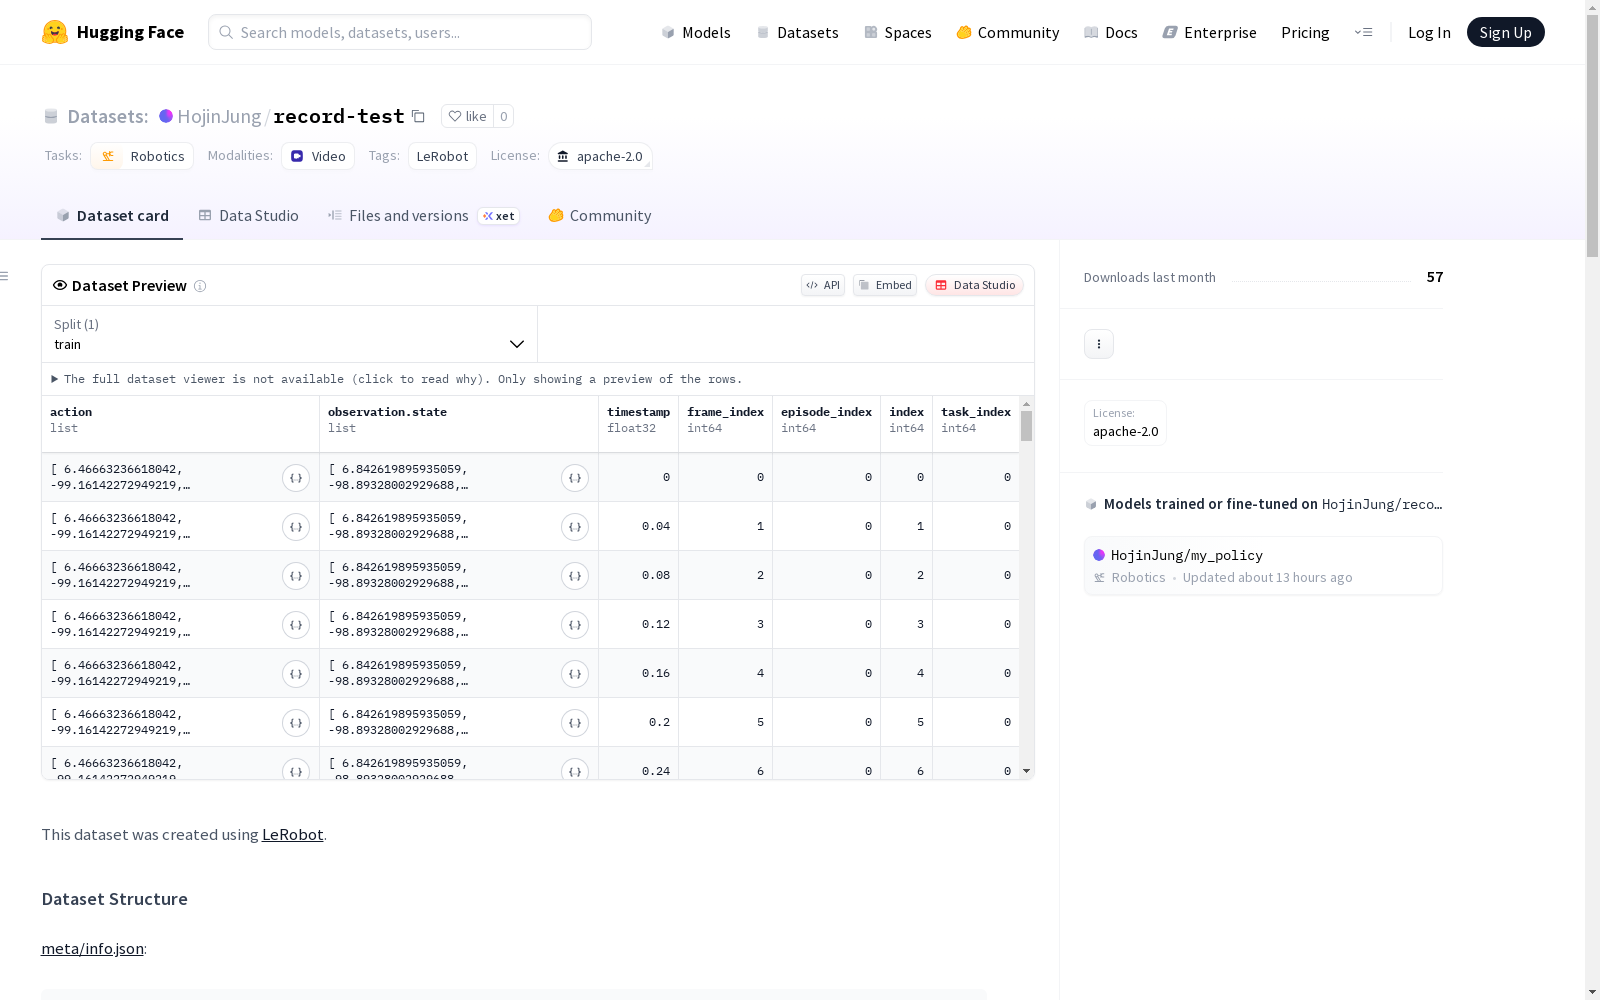Viewport: 1600px width, 1000px height.
Task: Click the apache-2.0 license box in sidebar
Action: [1125, 423]
